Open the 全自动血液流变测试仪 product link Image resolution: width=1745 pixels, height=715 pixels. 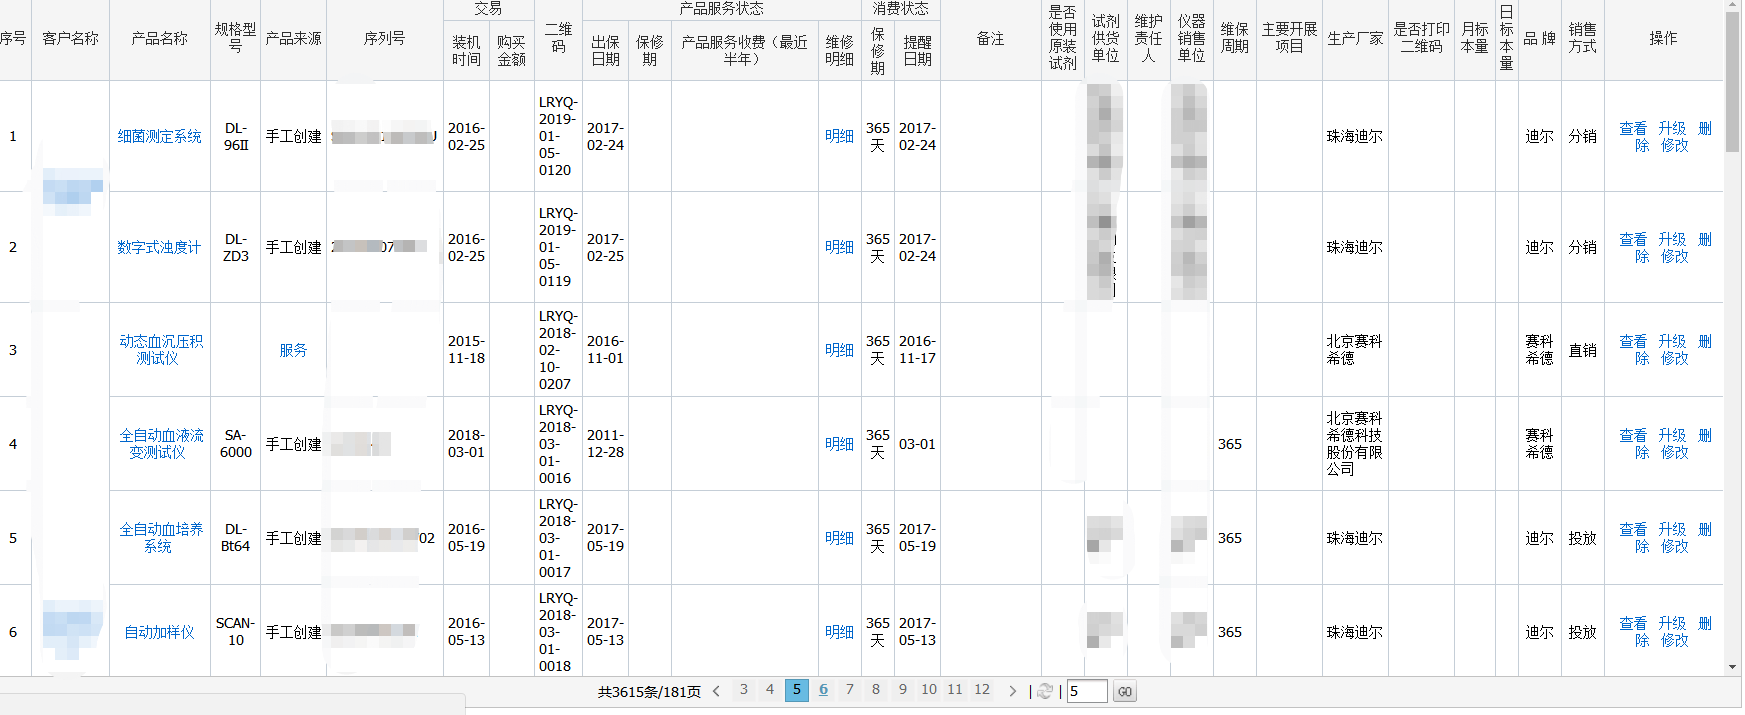click(x=161, y=444)
